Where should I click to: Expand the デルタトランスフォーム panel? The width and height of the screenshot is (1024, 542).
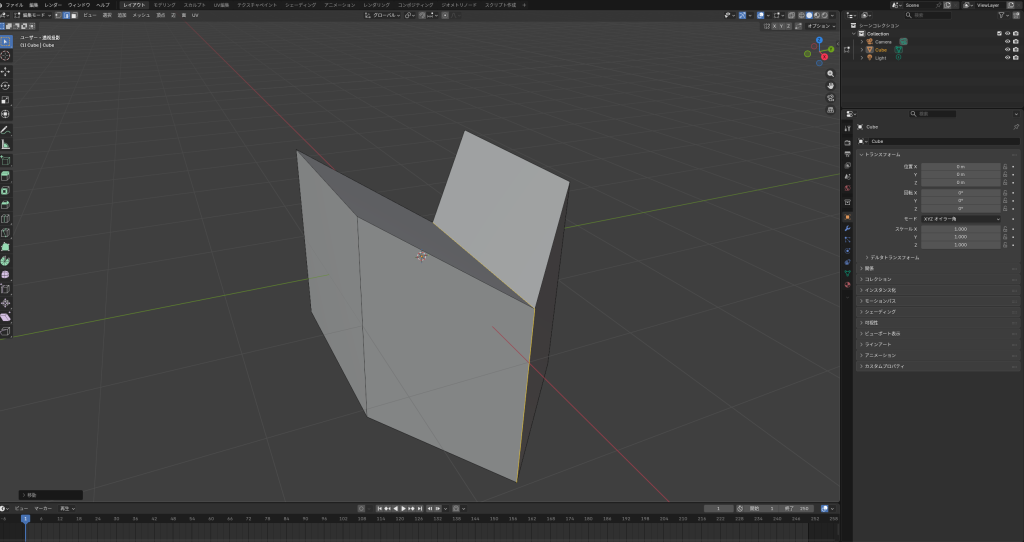point(893,258)
